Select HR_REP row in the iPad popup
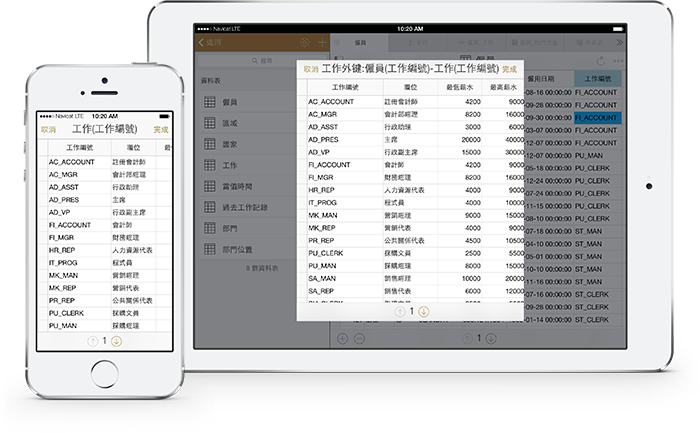Image resolution: width=700 pixels, height=433 pixels. [411, 190]
